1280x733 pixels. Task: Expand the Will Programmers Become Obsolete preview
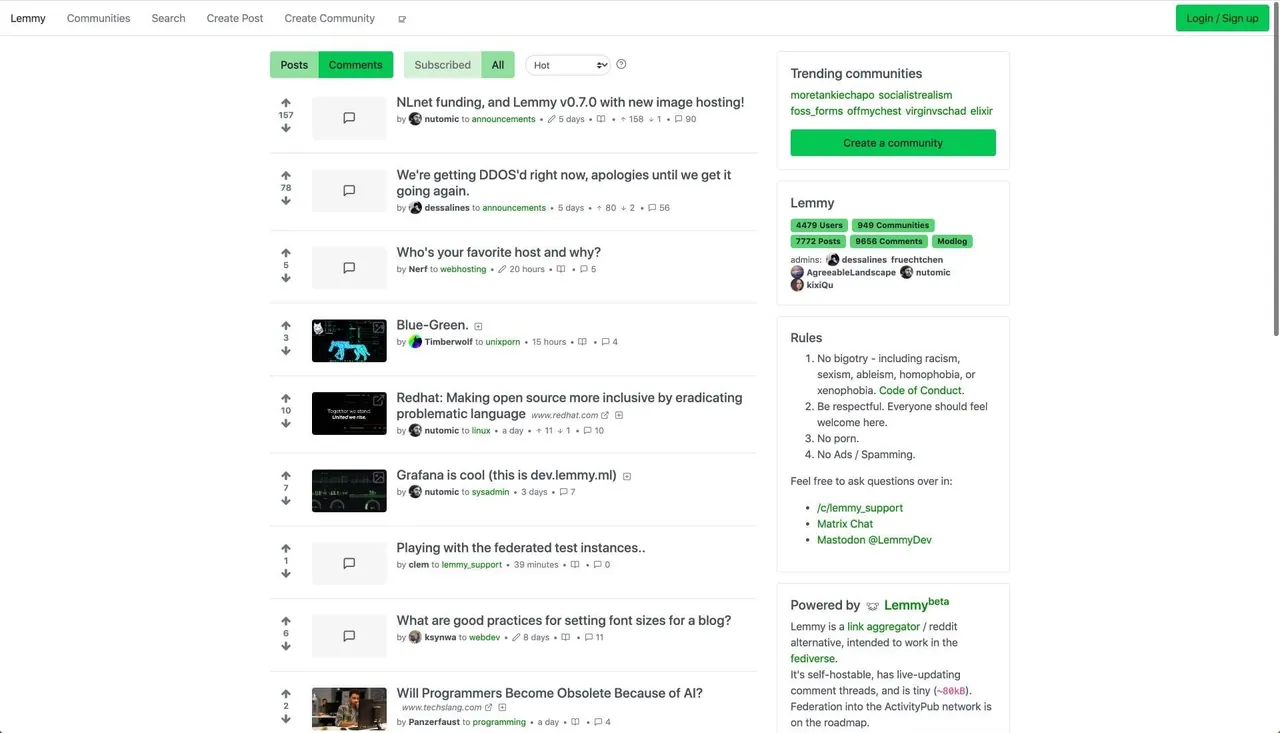tap(502, 708)
